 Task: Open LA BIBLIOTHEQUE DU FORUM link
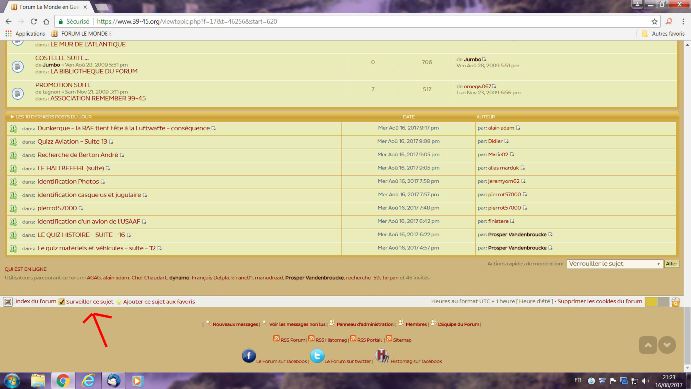point(94,71)
